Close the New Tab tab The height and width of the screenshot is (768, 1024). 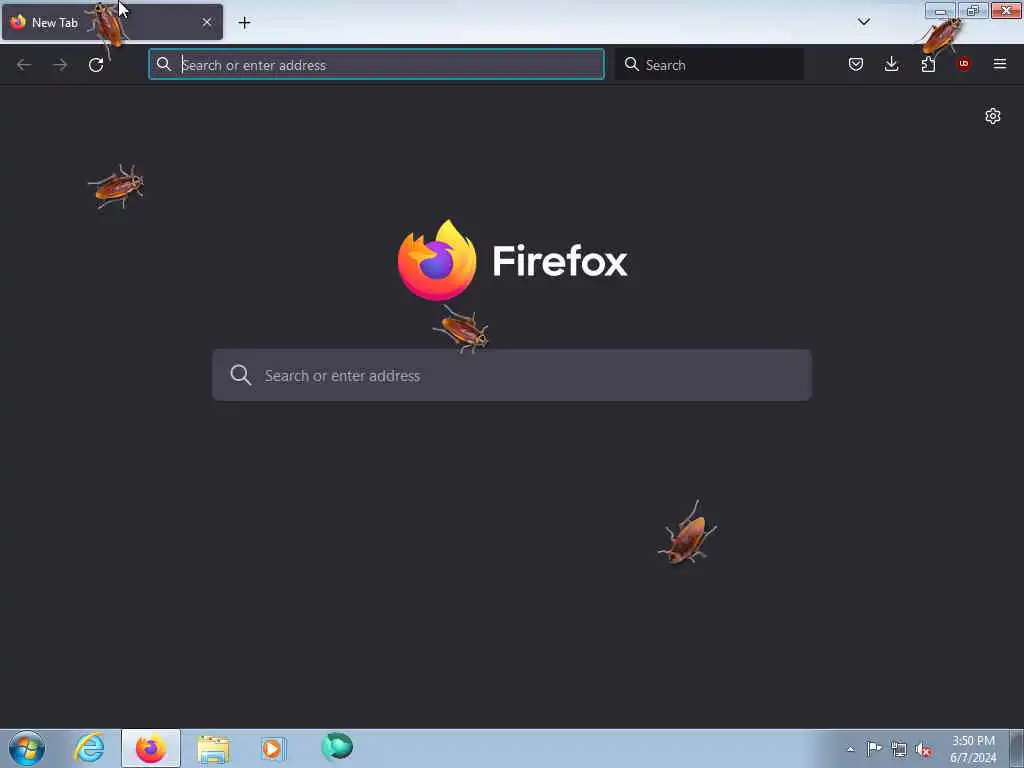pyautogui.click(x=207, y=23)
